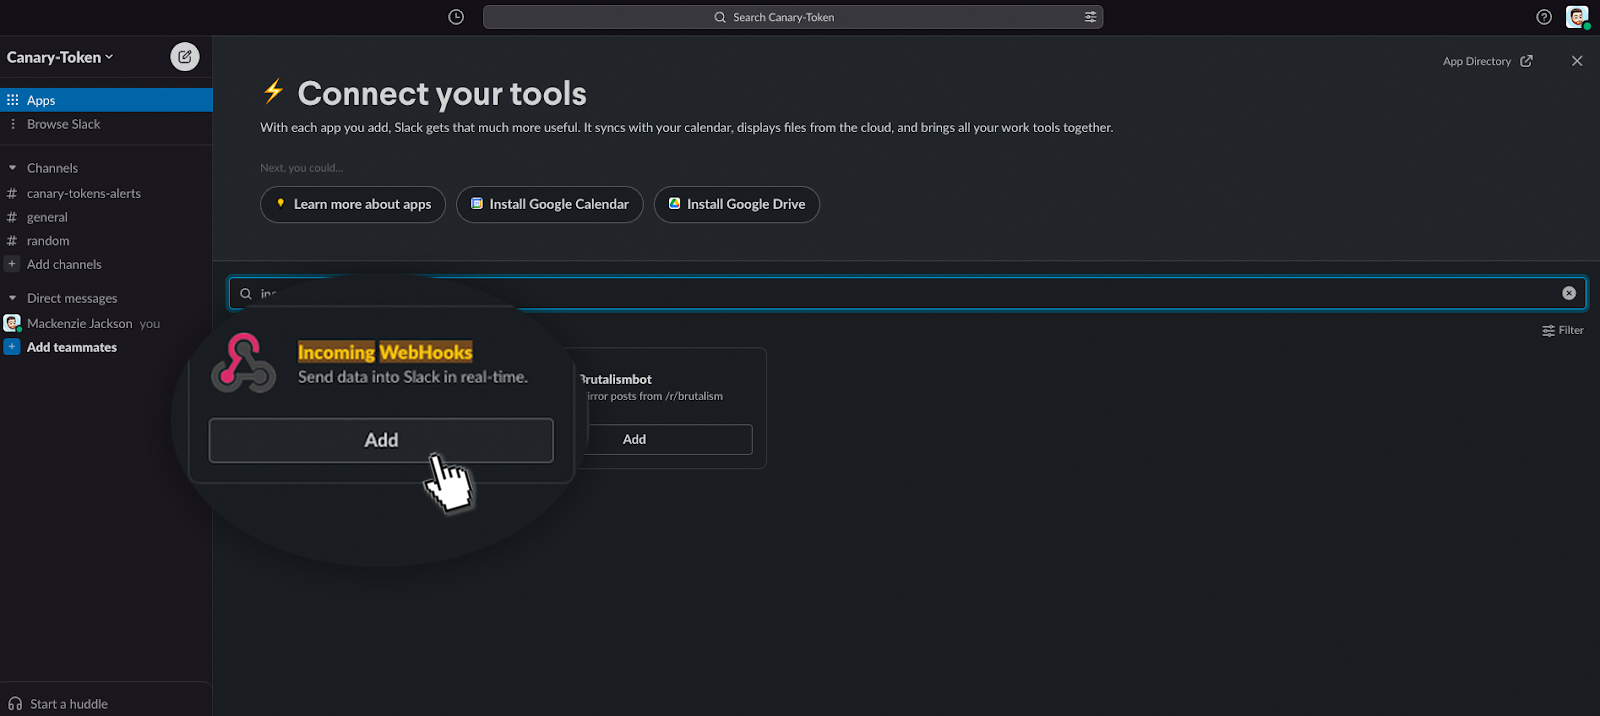The height and width of the screenshot is (716, 1600).
Task: Open the Canary-Token workspace dropdown
Action: coord(60,57)
